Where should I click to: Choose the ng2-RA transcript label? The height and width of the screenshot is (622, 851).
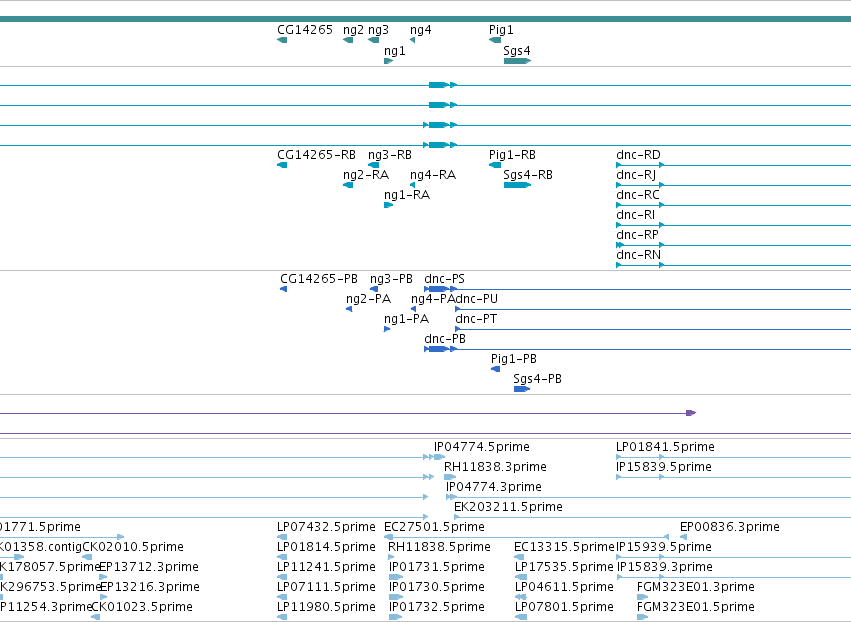(366, 175)
